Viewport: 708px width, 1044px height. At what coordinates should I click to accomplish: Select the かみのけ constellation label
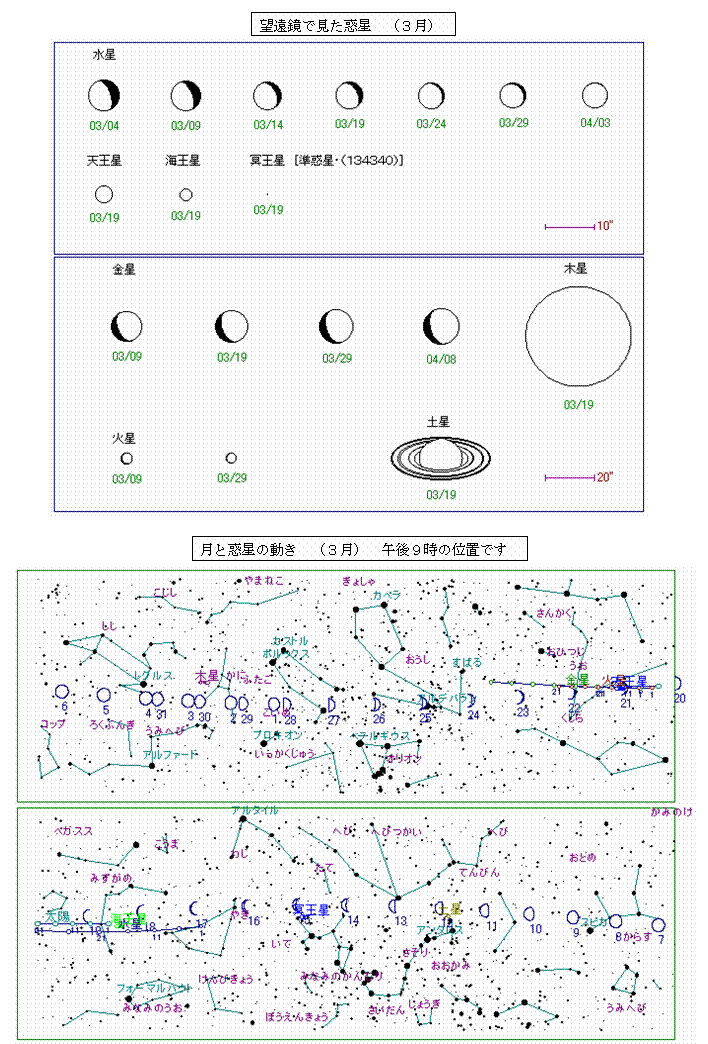click(671, 812)
